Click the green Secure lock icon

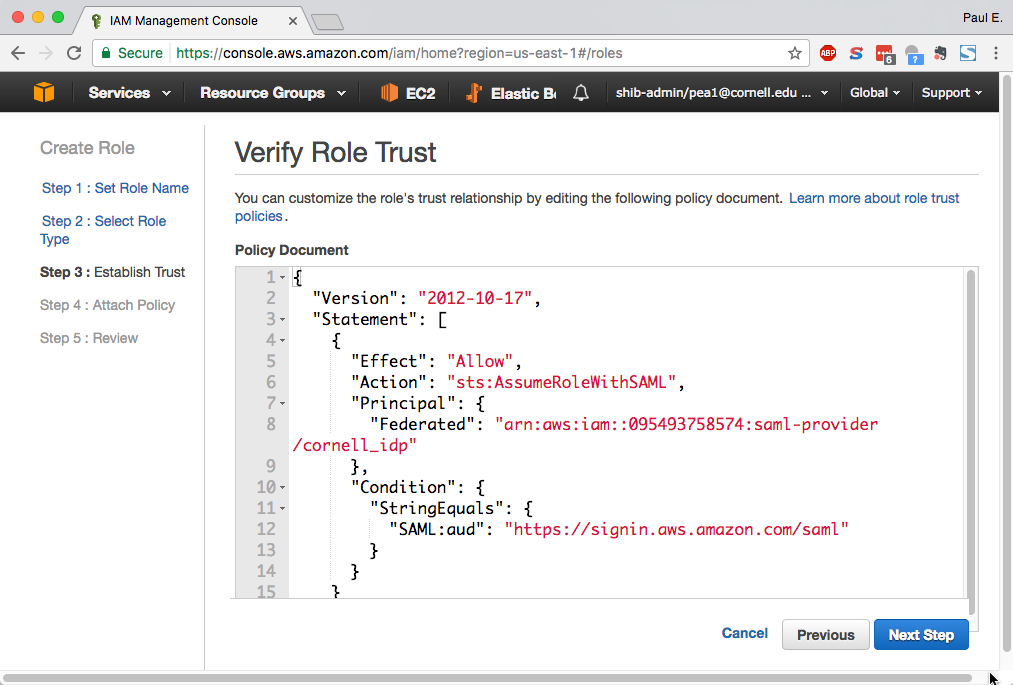click(x=106, y=53)
